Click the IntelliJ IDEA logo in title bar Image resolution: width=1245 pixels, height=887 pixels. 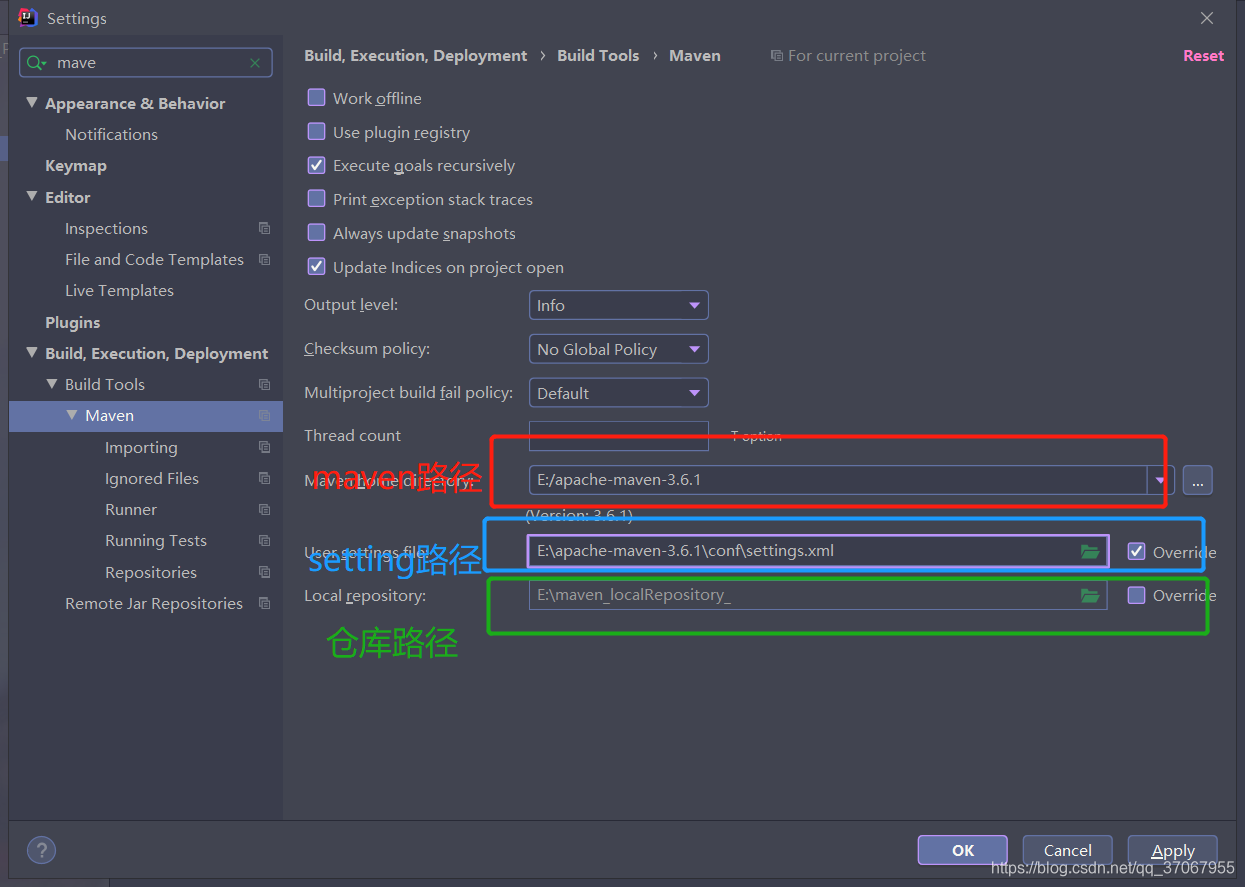[28, 18]
